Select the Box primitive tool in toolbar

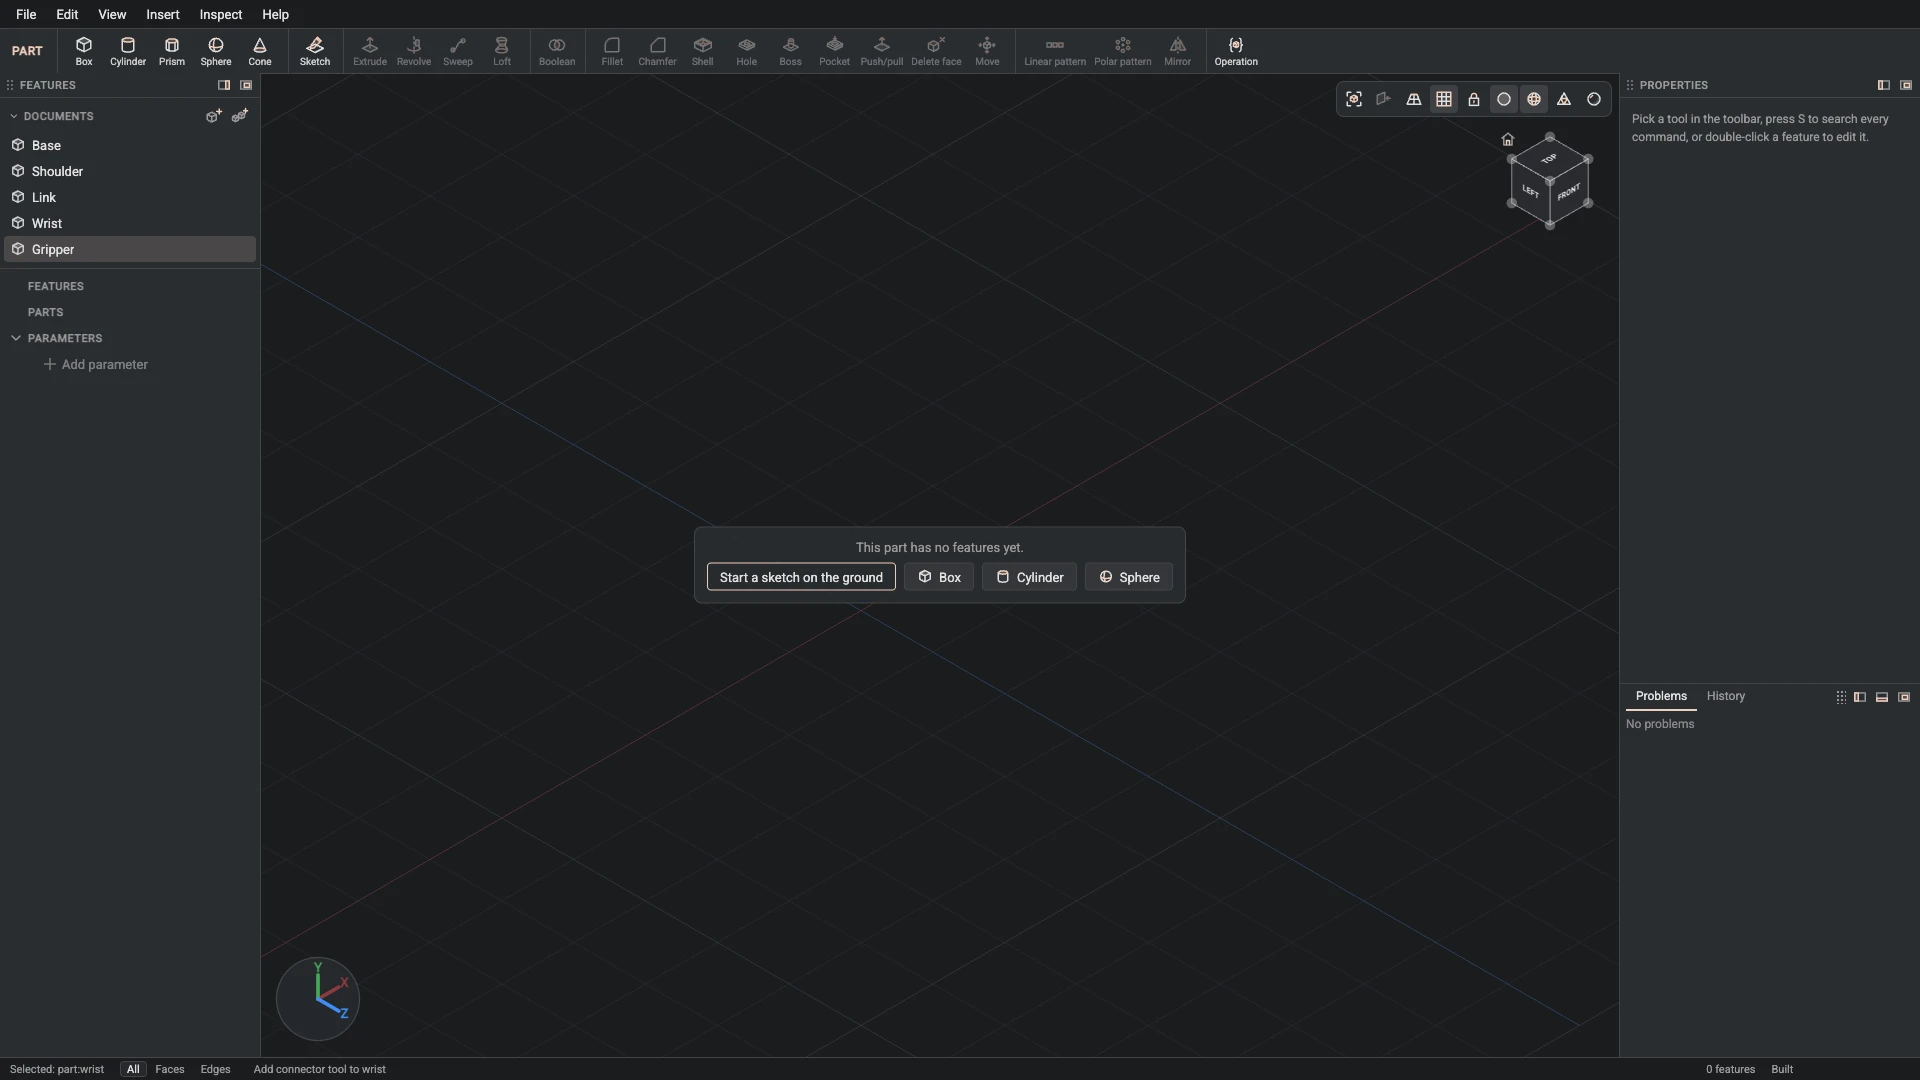pyautogui.click(x=84, y=51)
